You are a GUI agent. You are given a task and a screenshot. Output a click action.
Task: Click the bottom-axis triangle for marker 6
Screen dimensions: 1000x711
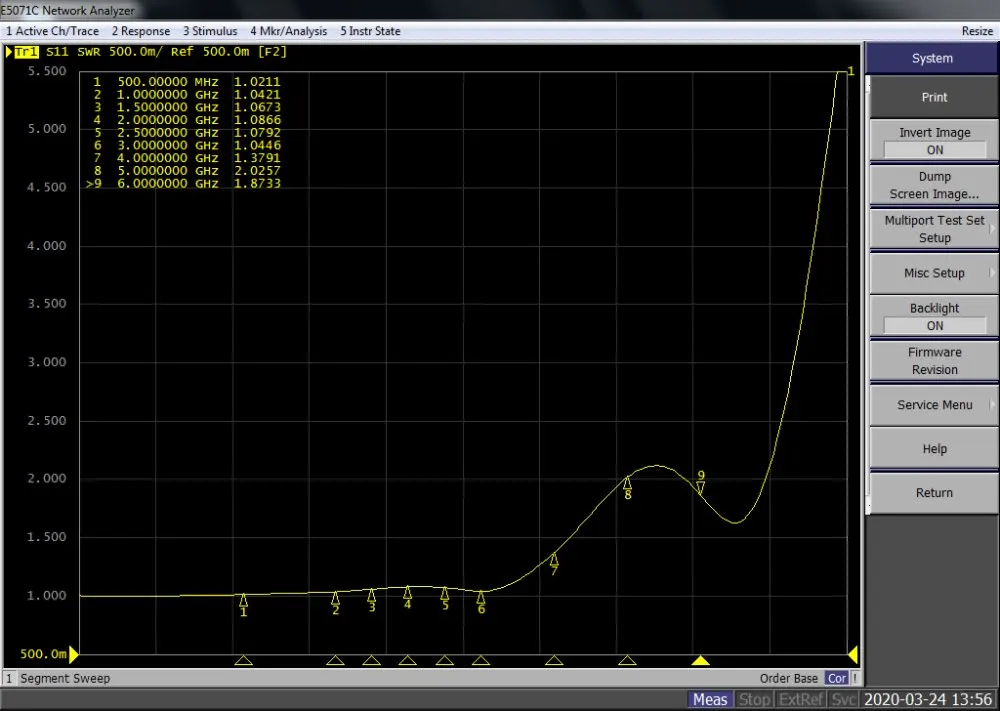coord(481,661)
